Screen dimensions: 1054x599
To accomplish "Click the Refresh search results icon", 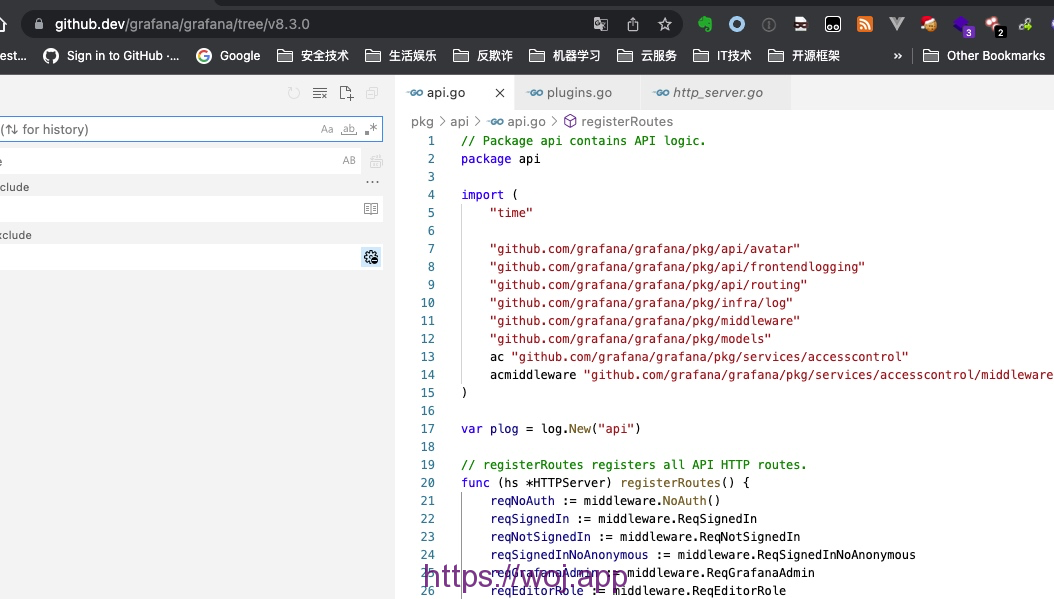I will point(294,93).
